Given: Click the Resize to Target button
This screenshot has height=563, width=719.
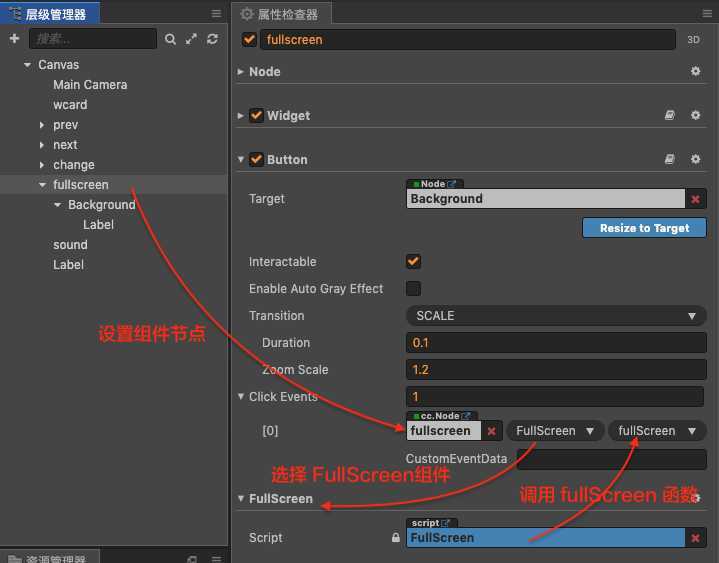Looking at the screenshot, I should pos(644,228).
